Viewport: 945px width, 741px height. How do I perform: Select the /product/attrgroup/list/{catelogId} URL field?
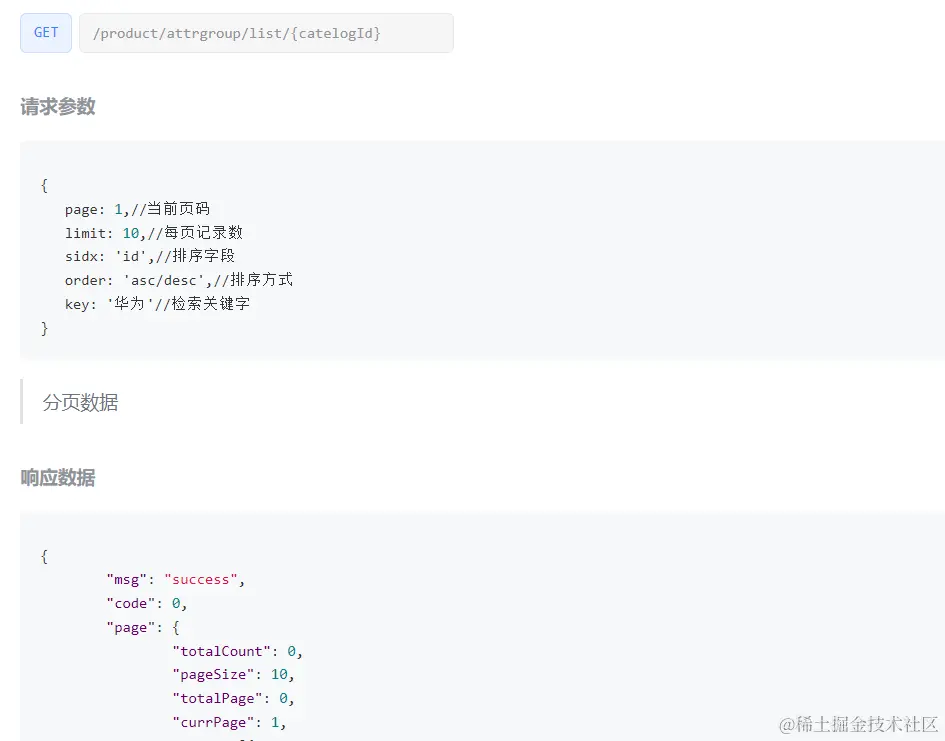(x=266, y=33)
